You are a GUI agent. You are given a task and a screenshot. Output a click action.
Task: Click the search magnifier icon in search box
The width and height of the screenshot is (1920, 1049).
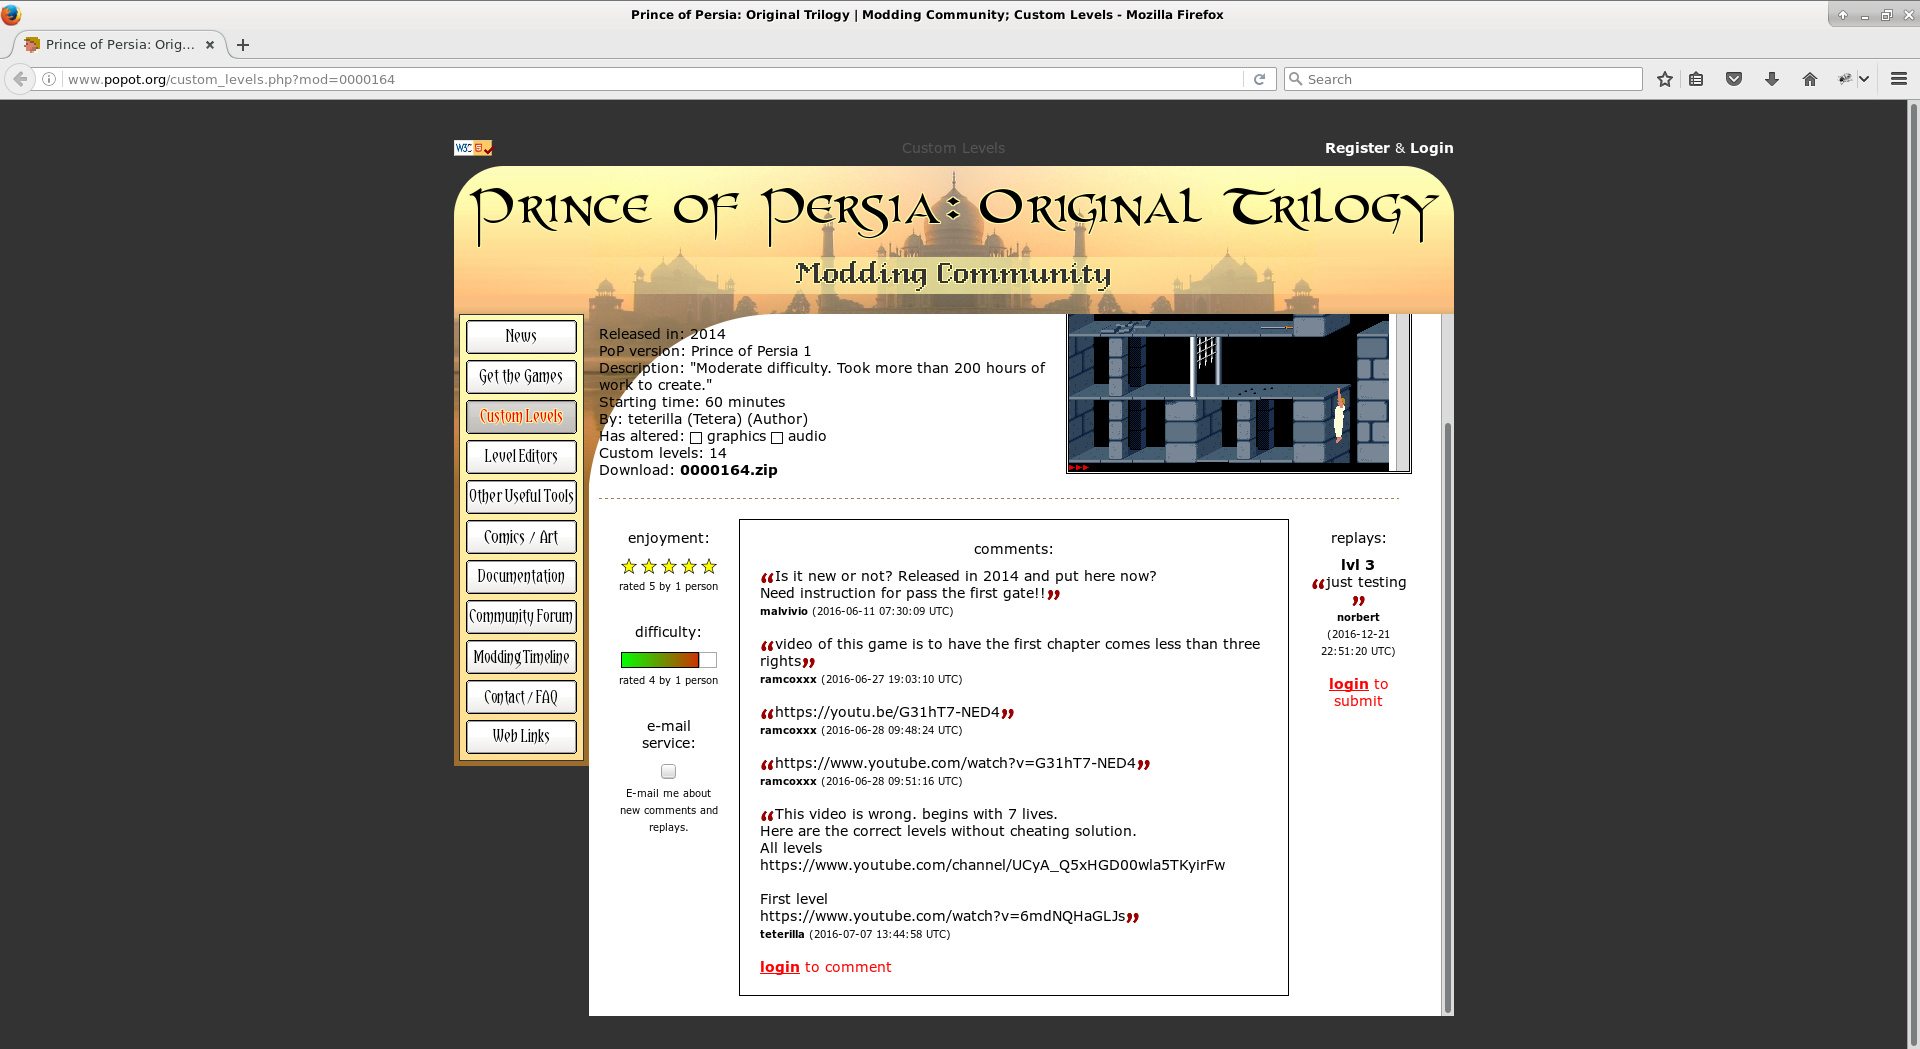click(x=1296, y=79)
